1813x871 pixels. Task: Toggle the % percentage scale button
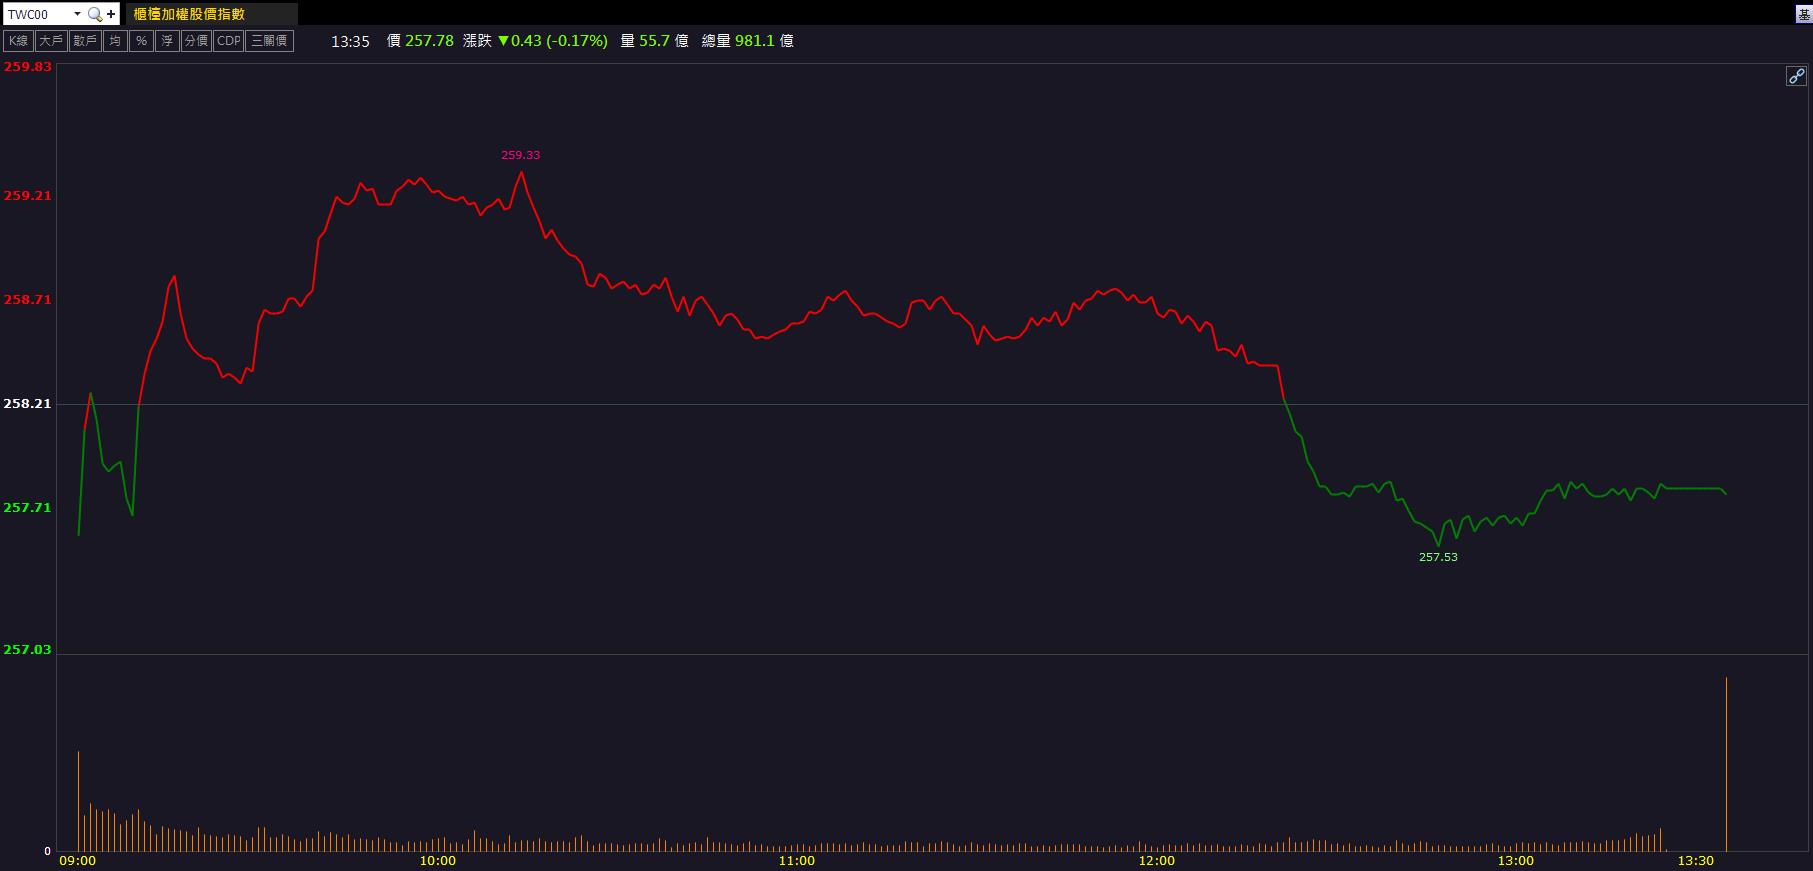[x=141, y=41]
